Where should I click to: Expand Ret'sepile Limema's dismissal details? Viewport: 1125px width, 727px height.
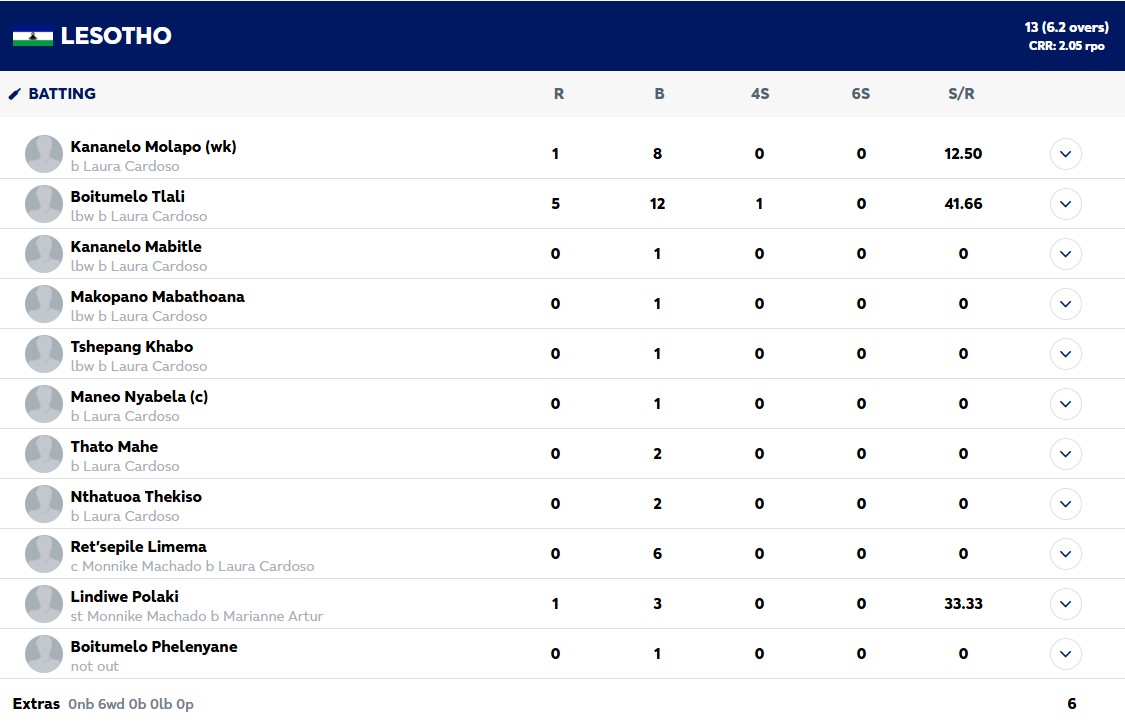point(1065,554)
